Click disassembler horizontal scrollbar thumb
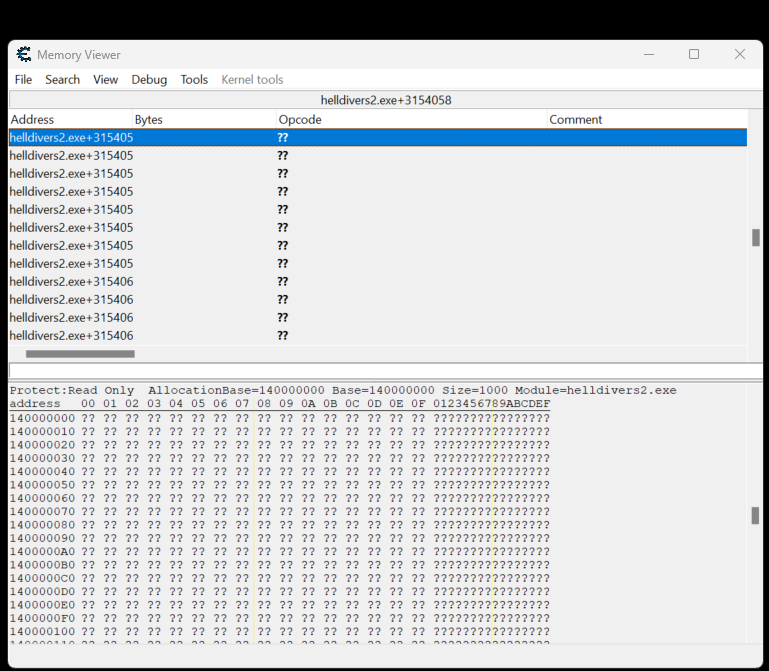 pos(80,354)
